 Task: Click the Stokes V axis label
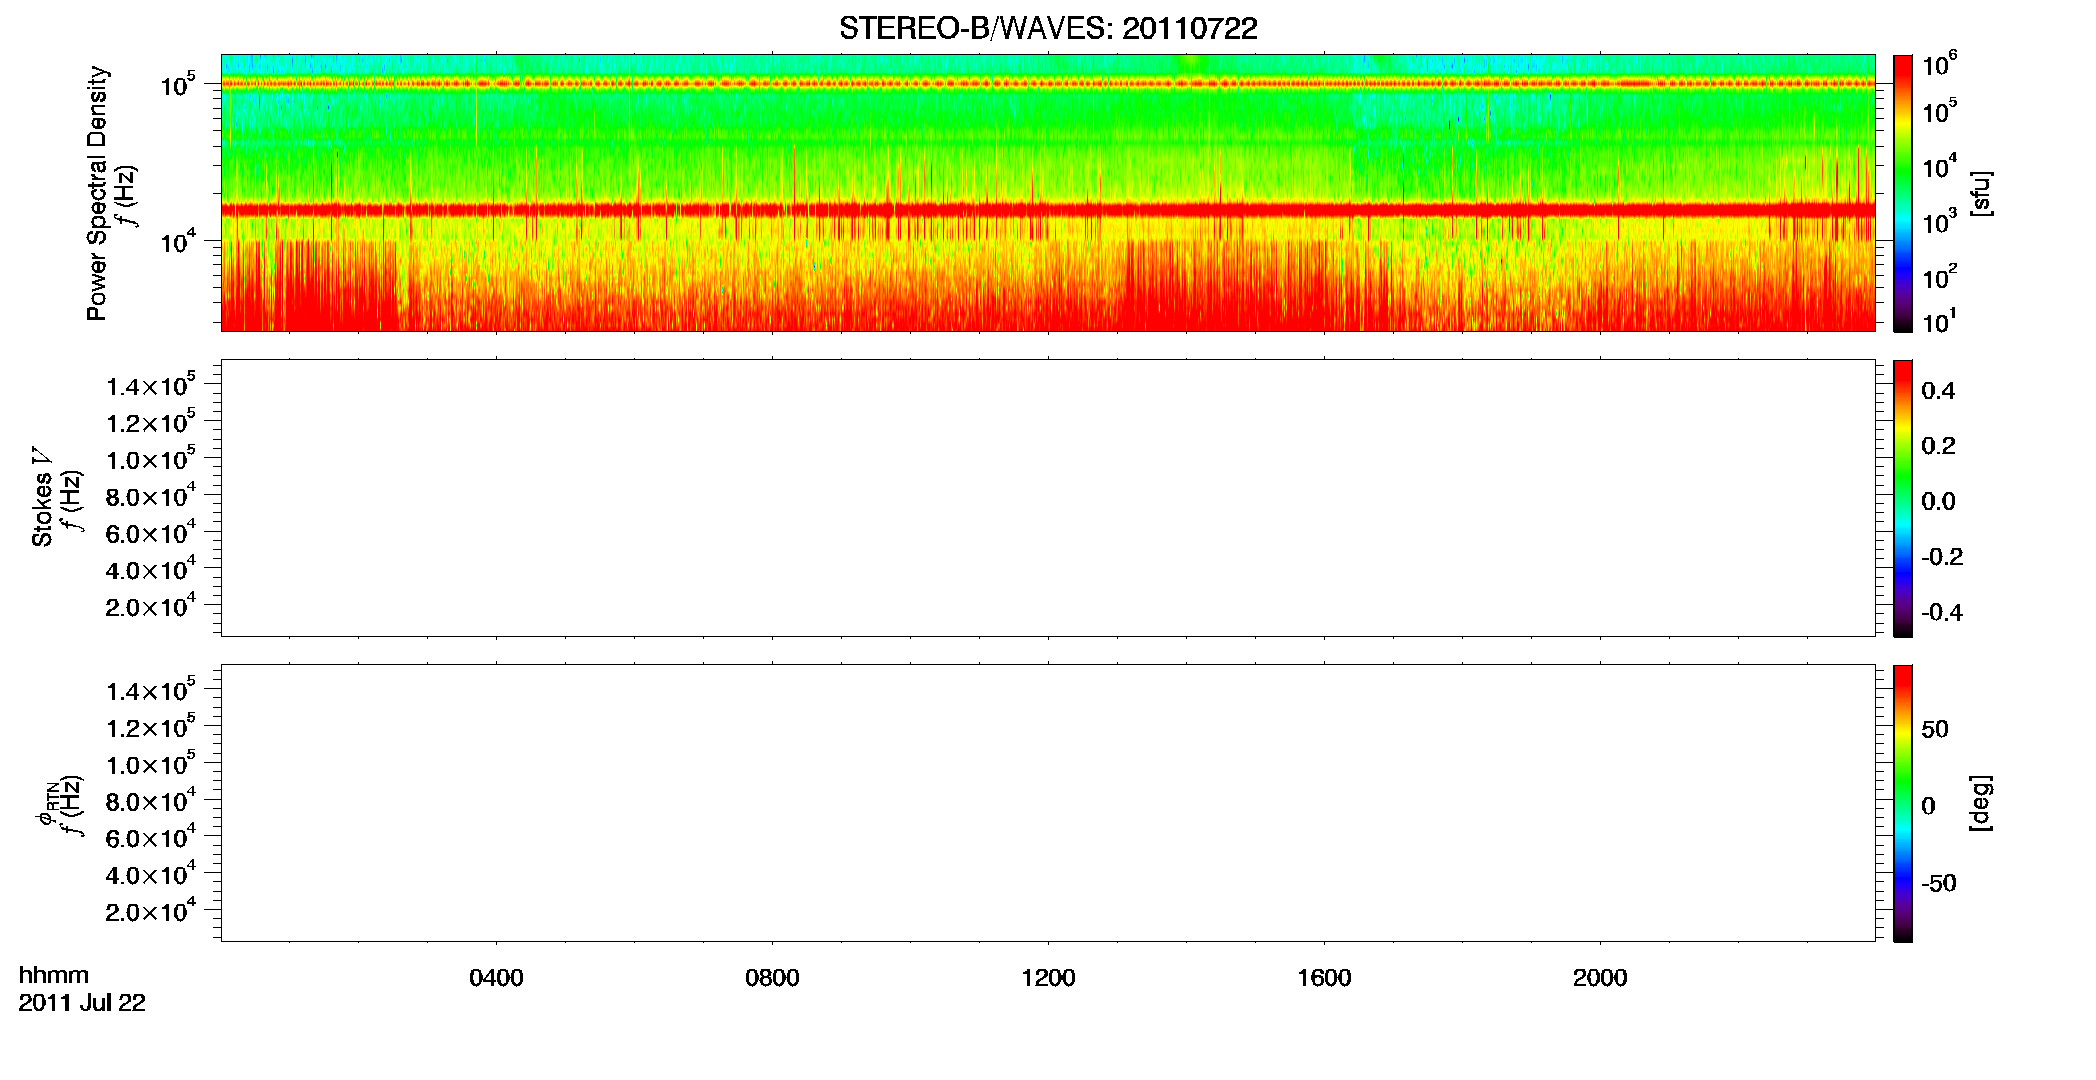[x=42, y=498]
